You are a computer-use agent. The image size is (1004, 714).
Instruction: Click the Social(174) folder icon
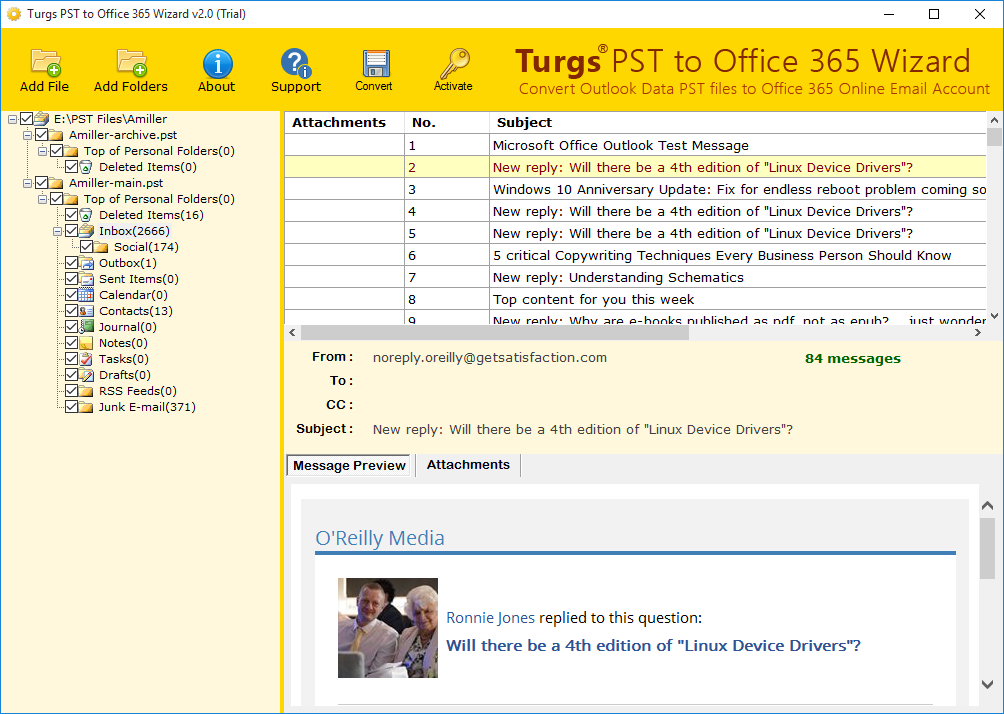(102, 247)
